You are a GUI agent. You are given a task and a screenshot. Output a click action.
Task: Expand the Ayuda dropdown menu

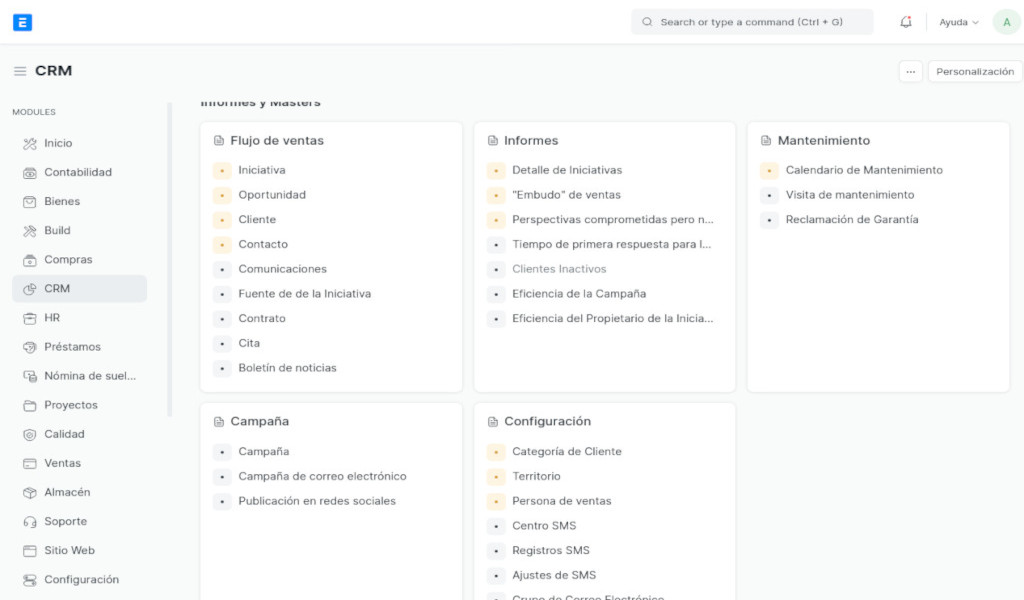(958, 22)
